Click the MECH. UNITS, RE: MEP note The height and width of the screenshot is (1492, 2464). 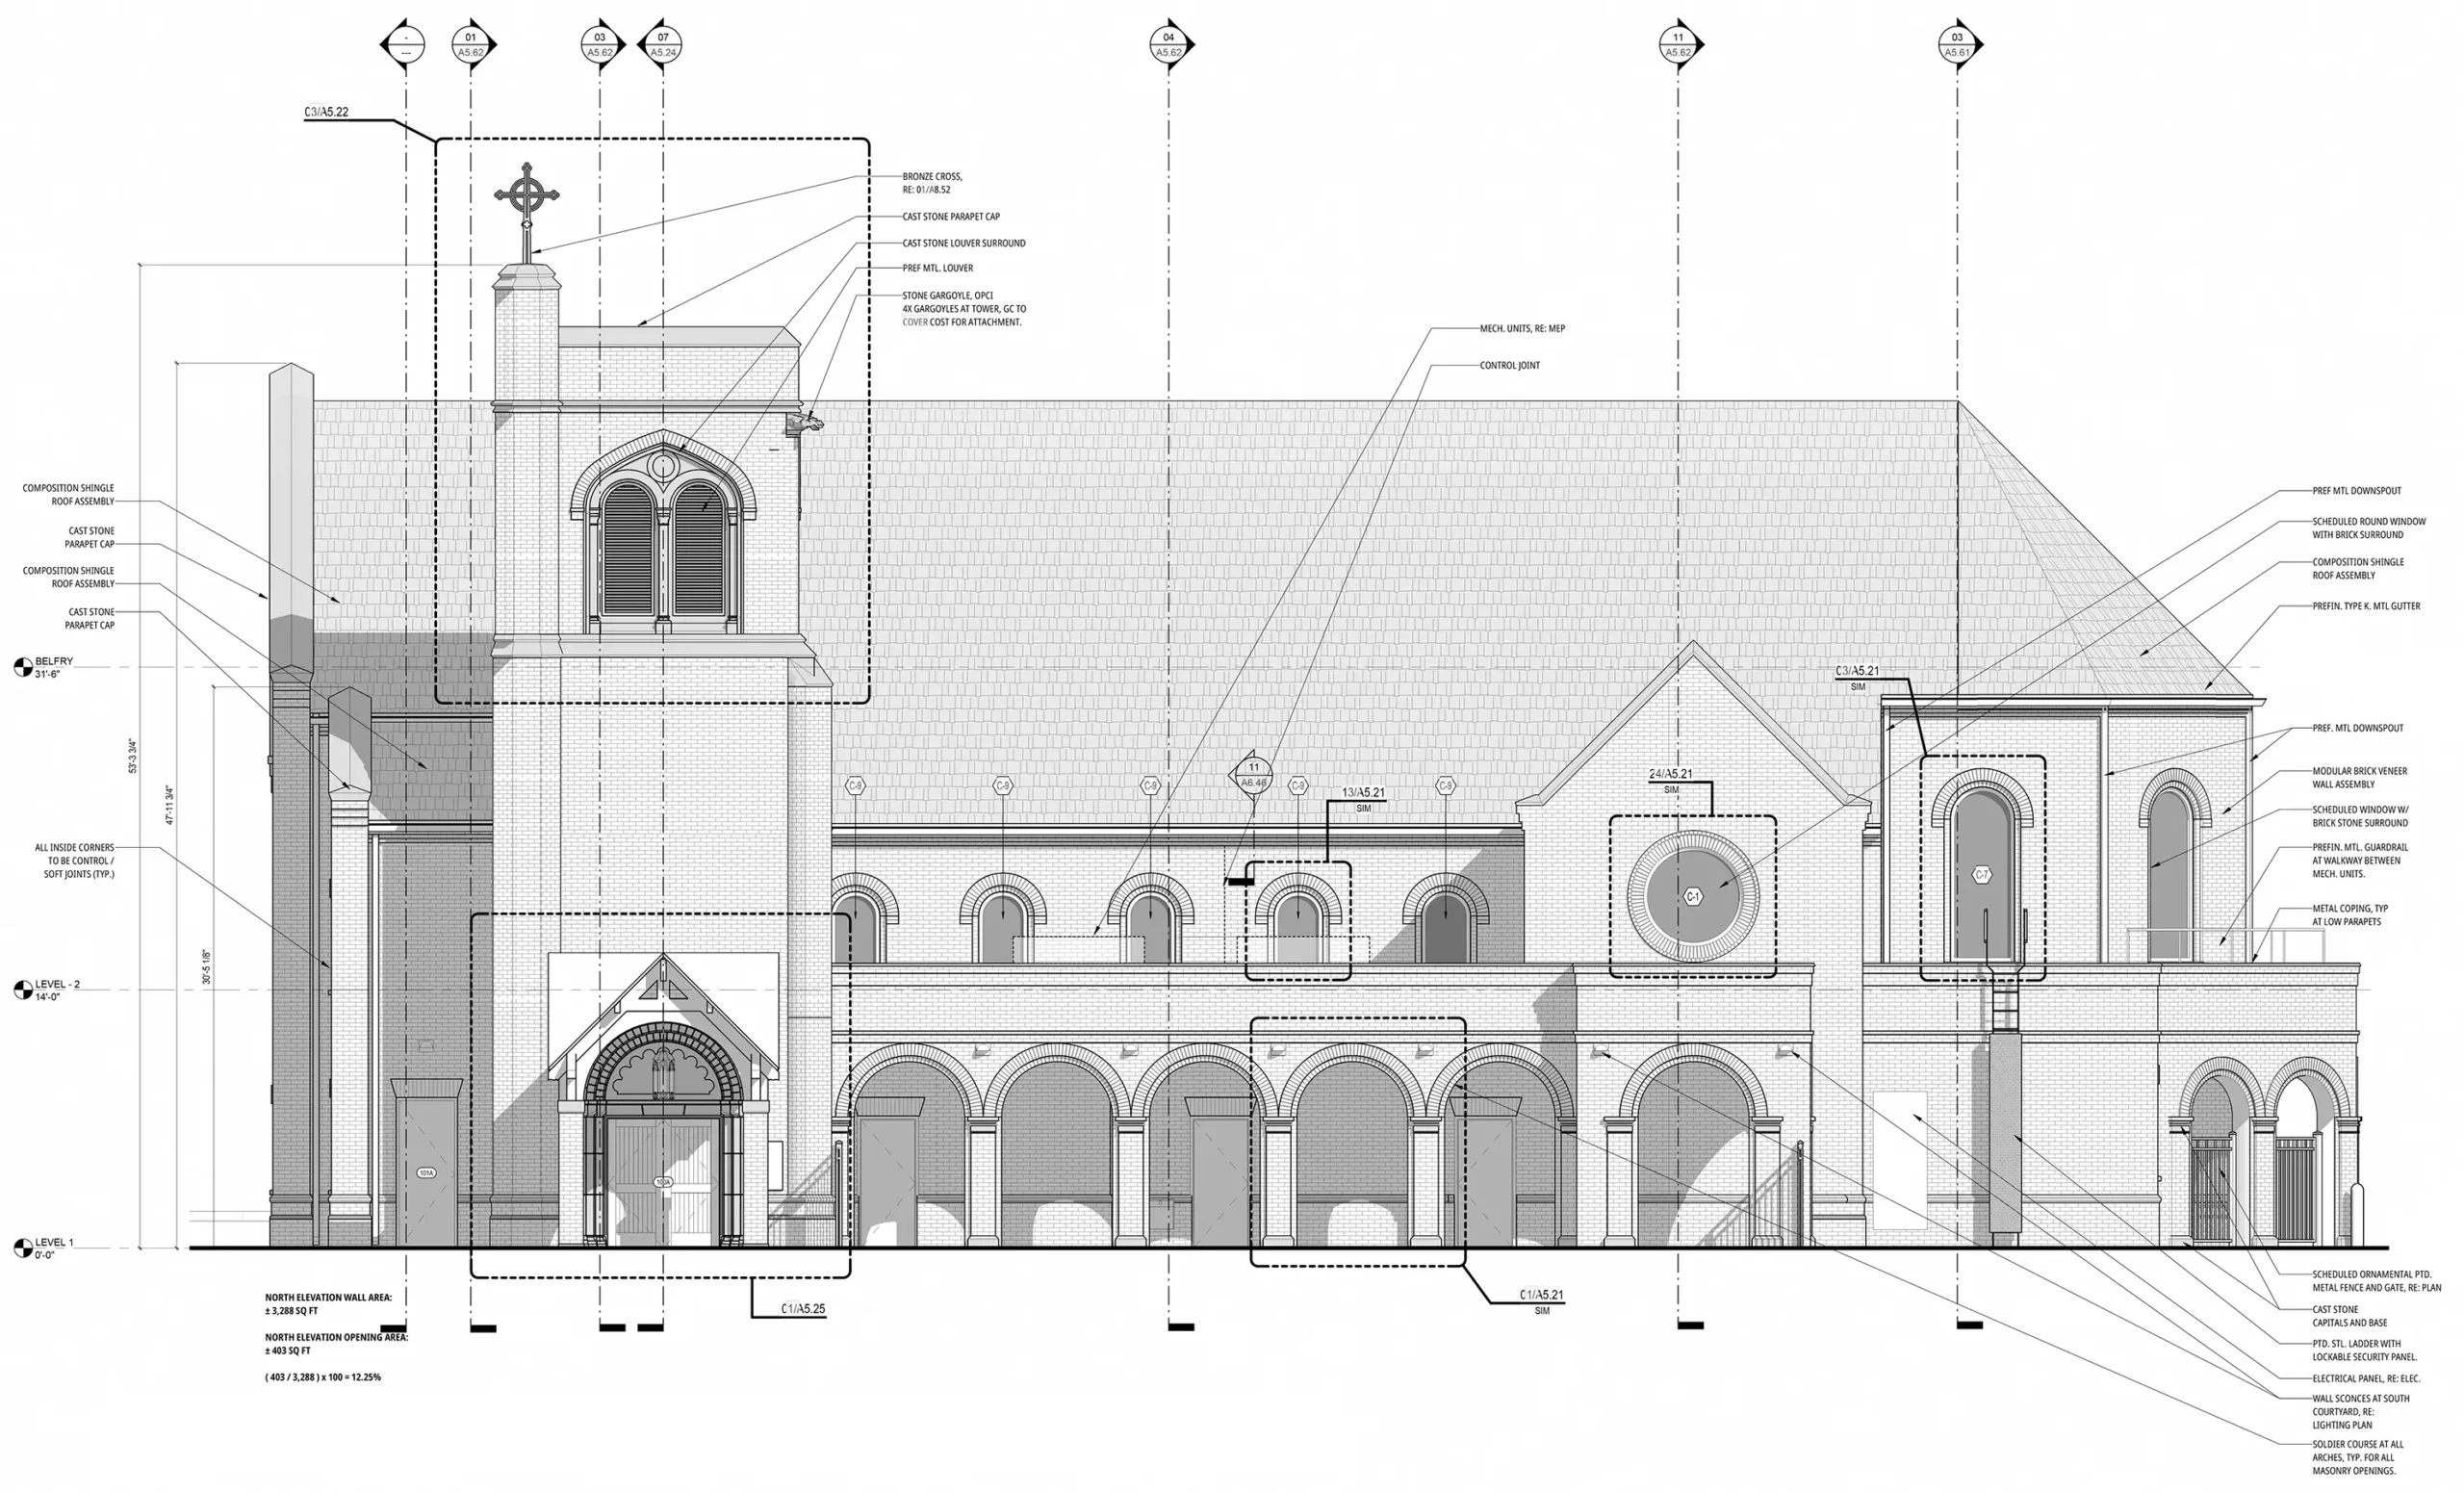tap(1523, 328)
